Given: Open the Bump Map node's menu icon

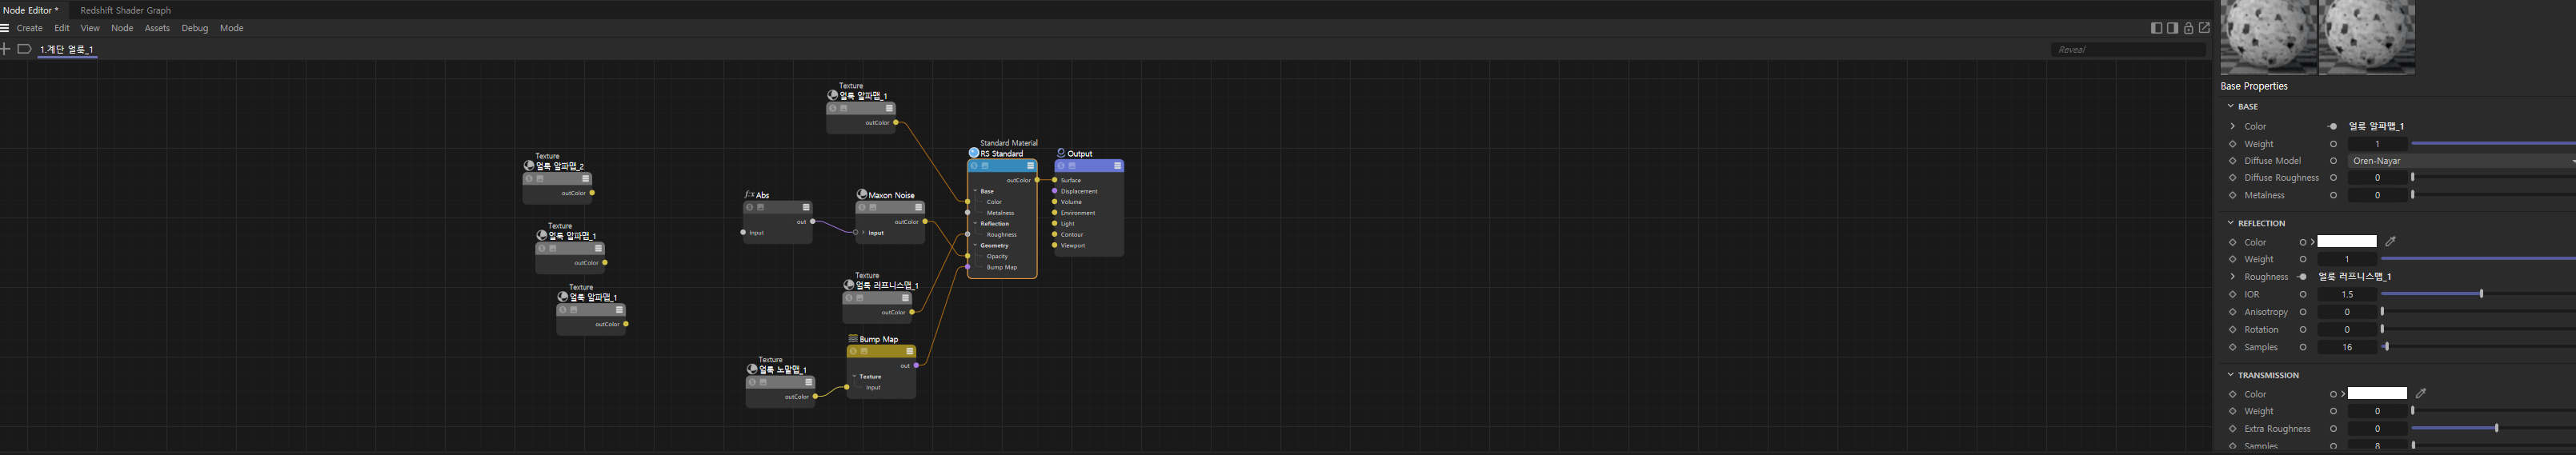Looking at the screenshot, I should (x=909, y=352).
